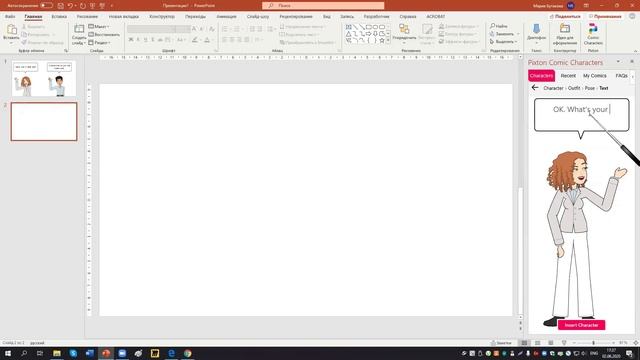Click the Find (Найти) button

click(499, 26)
